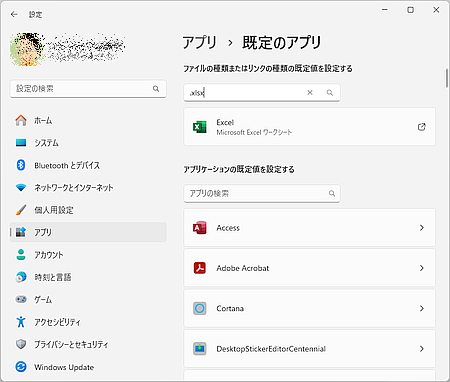Screen dimensions: 450x382
Task: Click the Adobe Acrobat icon
Action: 200,268
